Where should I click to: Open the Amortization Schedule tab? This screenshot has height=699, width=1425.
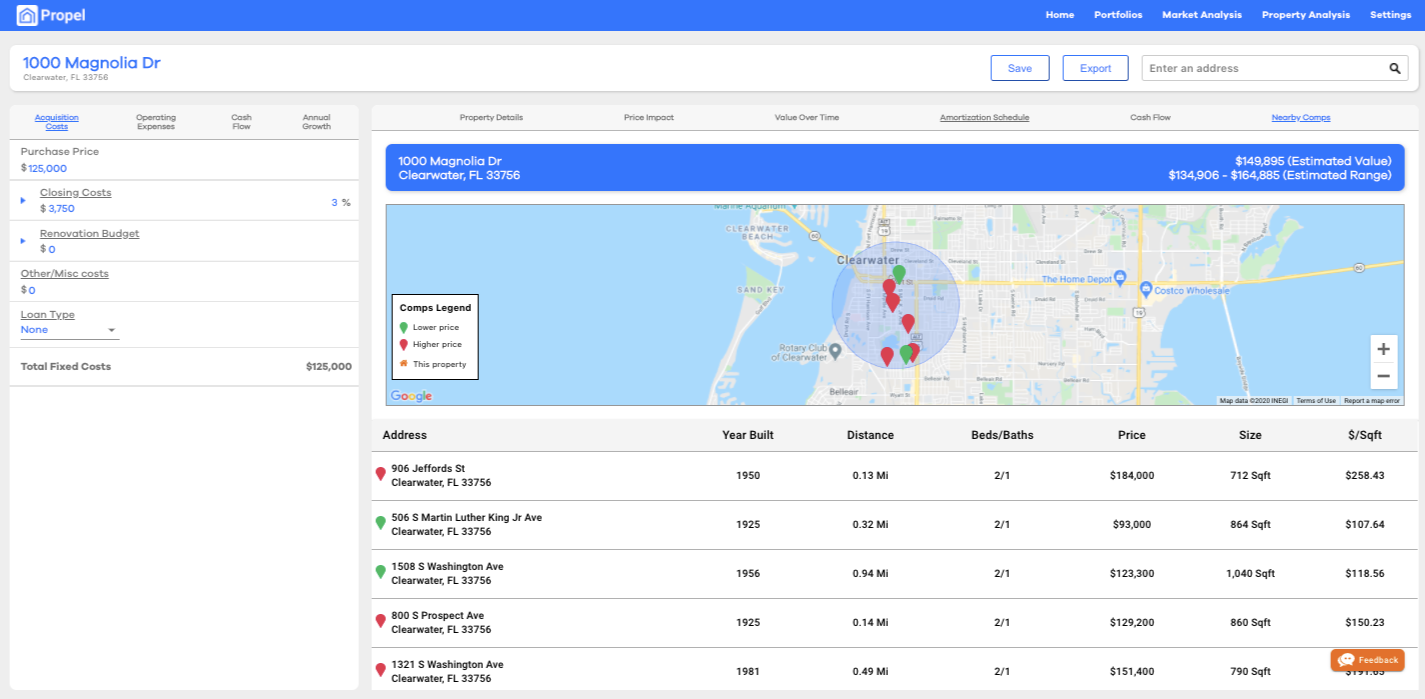click(x=984, y=118)
